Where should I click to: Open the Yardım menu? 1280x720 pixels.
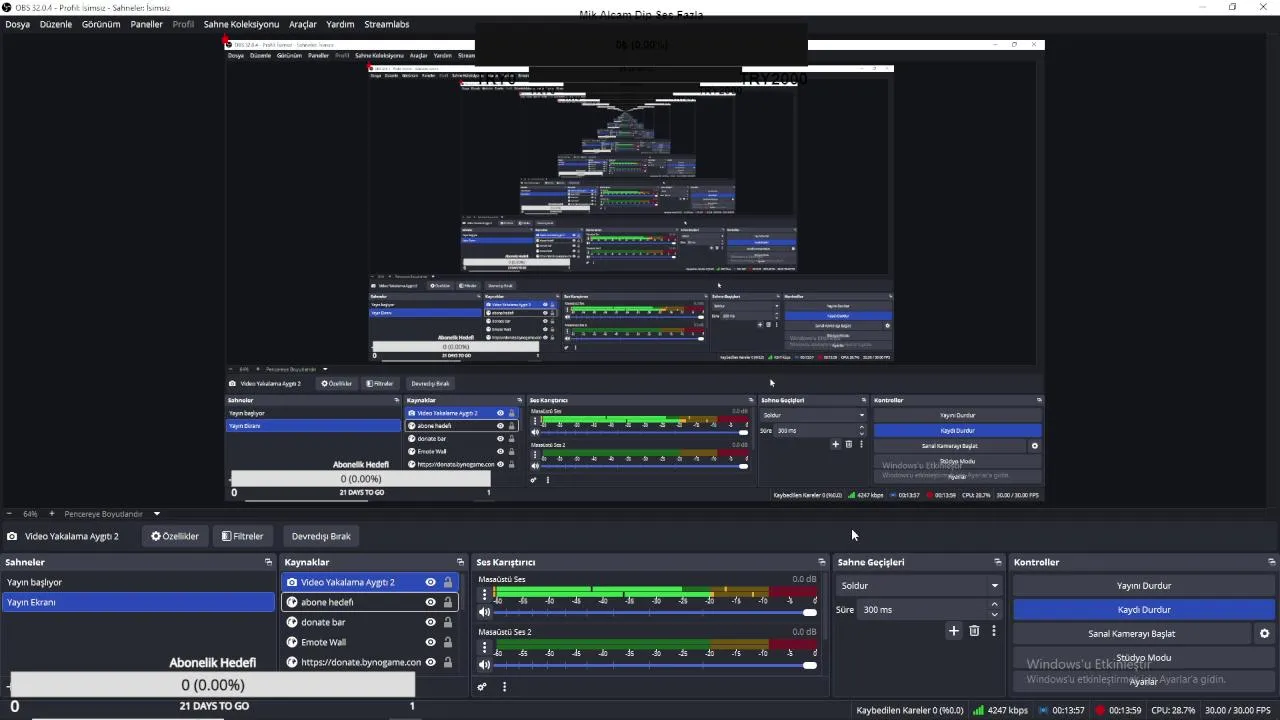pyautogui.click(x=340, y=24)
